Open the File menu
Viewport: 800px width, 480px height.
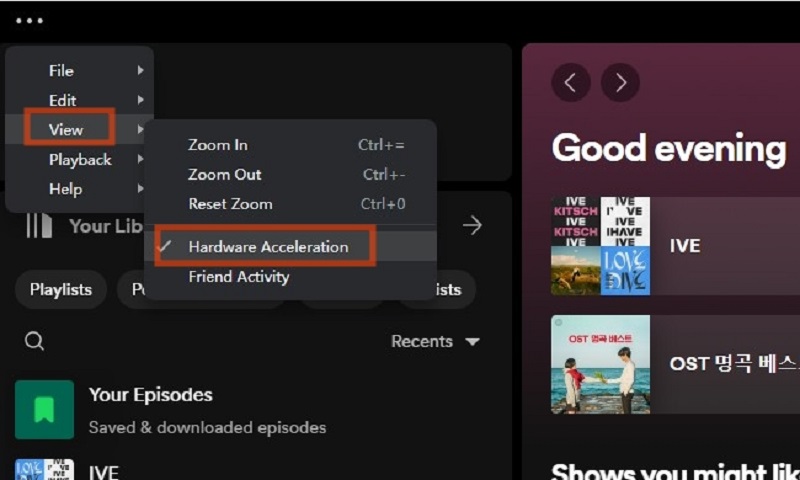coord(61,71)
